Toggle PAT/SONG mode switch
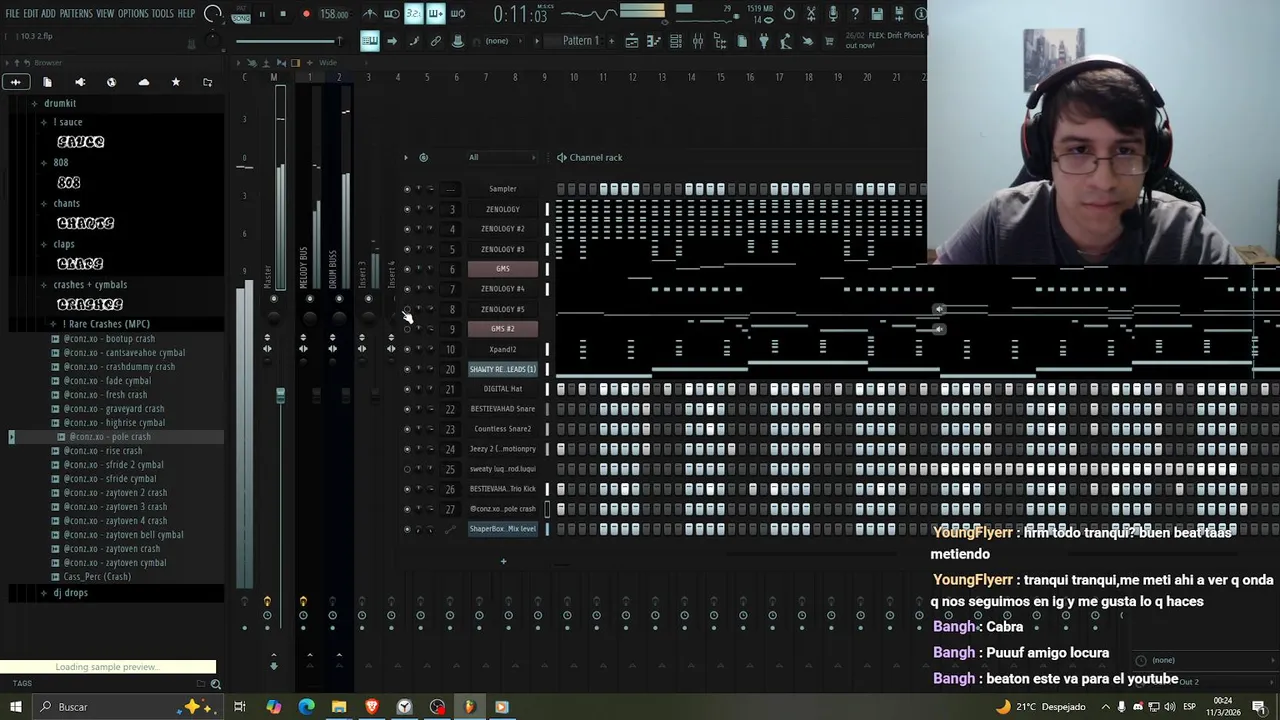The height and width of the screenshot is (720, 1280). [241, 14]
